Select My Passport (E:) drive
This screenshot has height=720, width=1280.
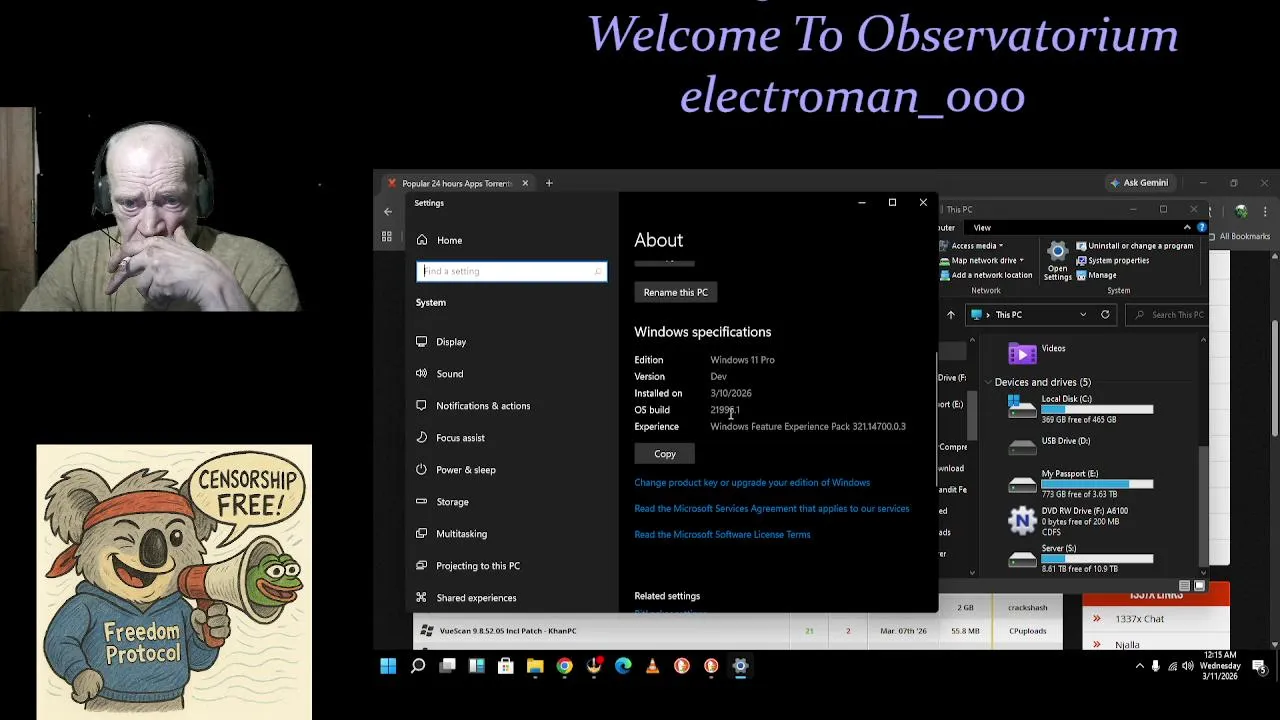click(x=1080, y=483)
